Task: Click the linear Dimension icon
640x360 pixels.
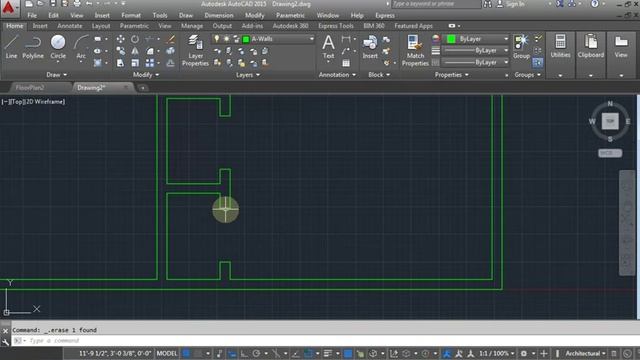Action: [x=346, y=39]
